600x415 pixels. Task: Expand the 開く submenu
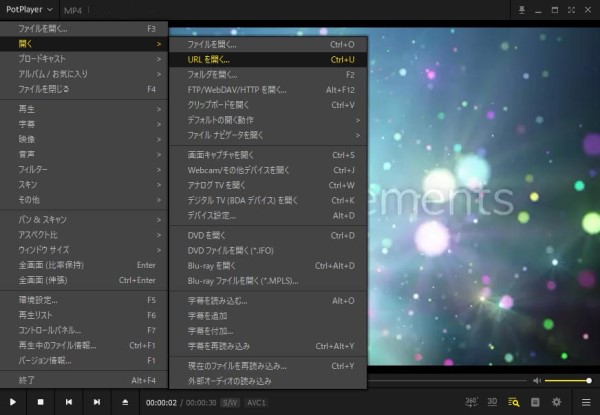(x=84, y=44)
